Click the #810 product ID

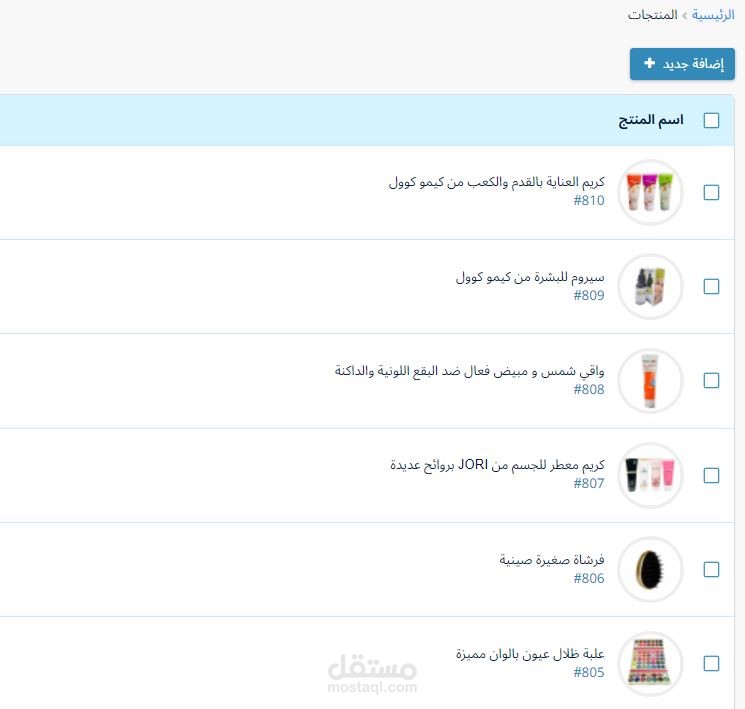pyautogui.click(x=589, y=201)
